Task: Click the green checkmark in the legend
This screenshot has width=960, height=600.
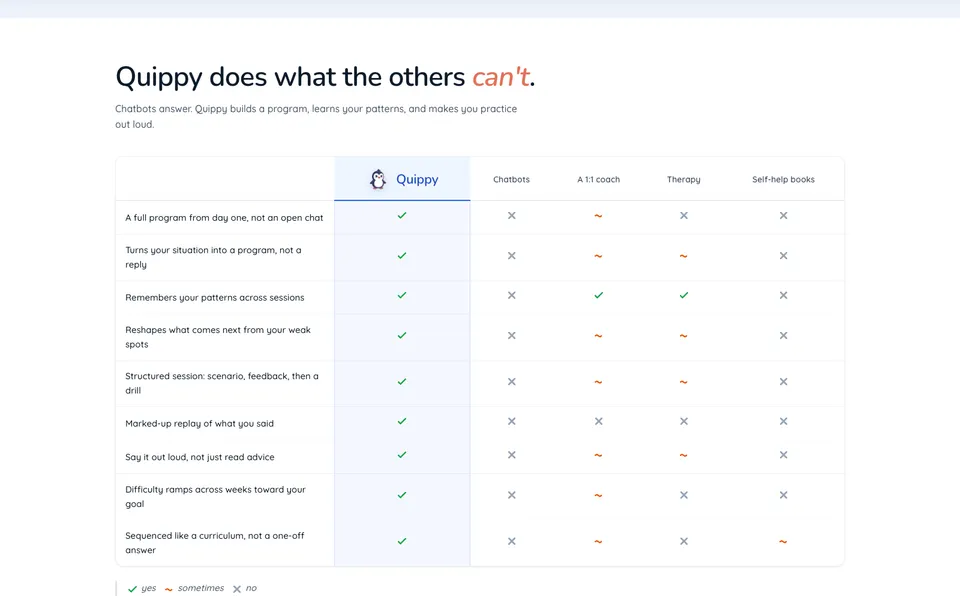Action: tap(132, 589)
